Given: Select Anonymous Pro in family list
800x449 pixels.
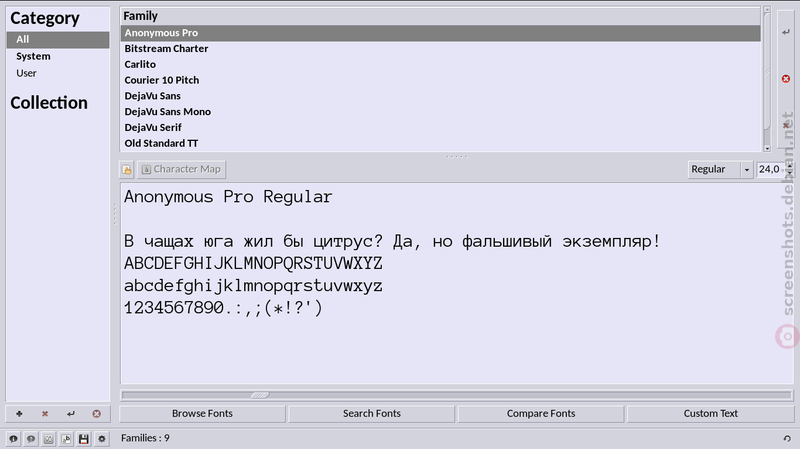Looking at the screenshot, I should tap(440, 33).
